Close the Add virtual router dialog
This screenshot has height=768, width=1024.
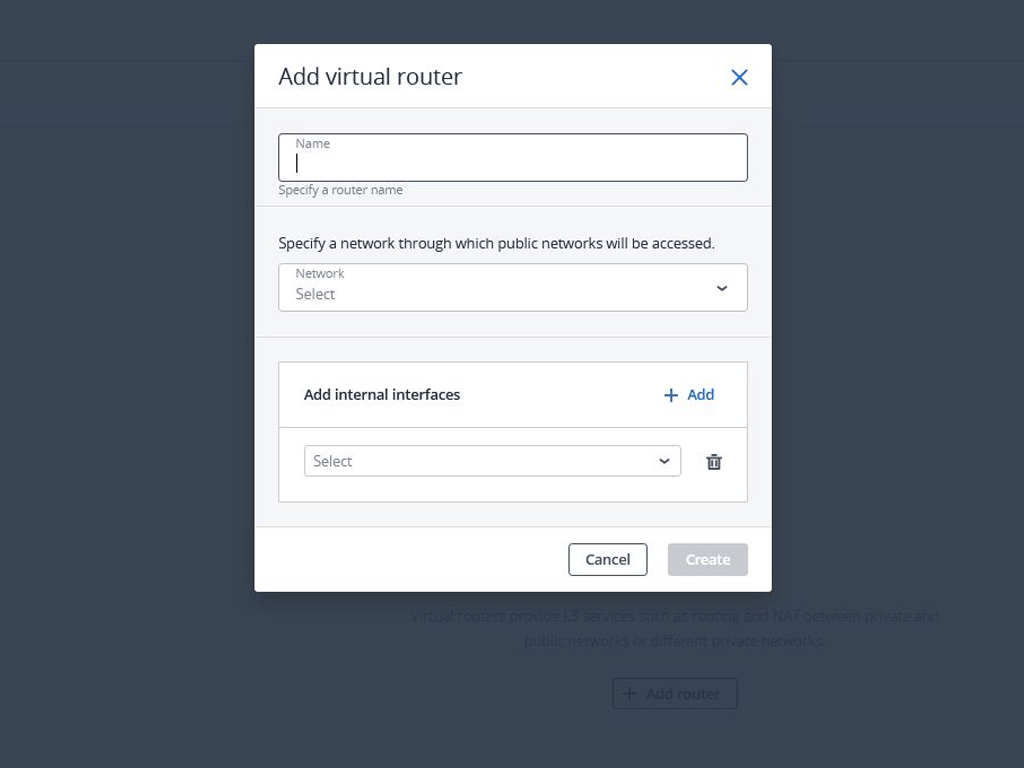point(739,77)
